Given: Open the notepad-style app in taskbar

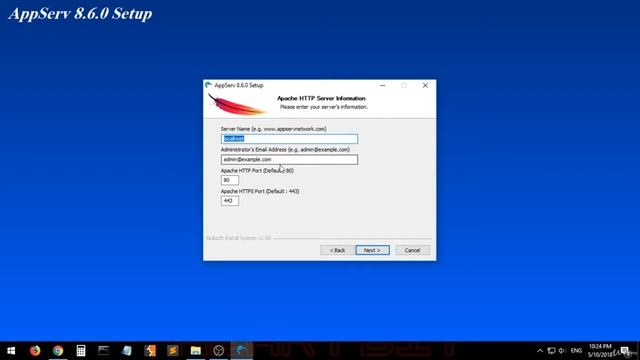Looking at the screenshot, I should (127, 351).
